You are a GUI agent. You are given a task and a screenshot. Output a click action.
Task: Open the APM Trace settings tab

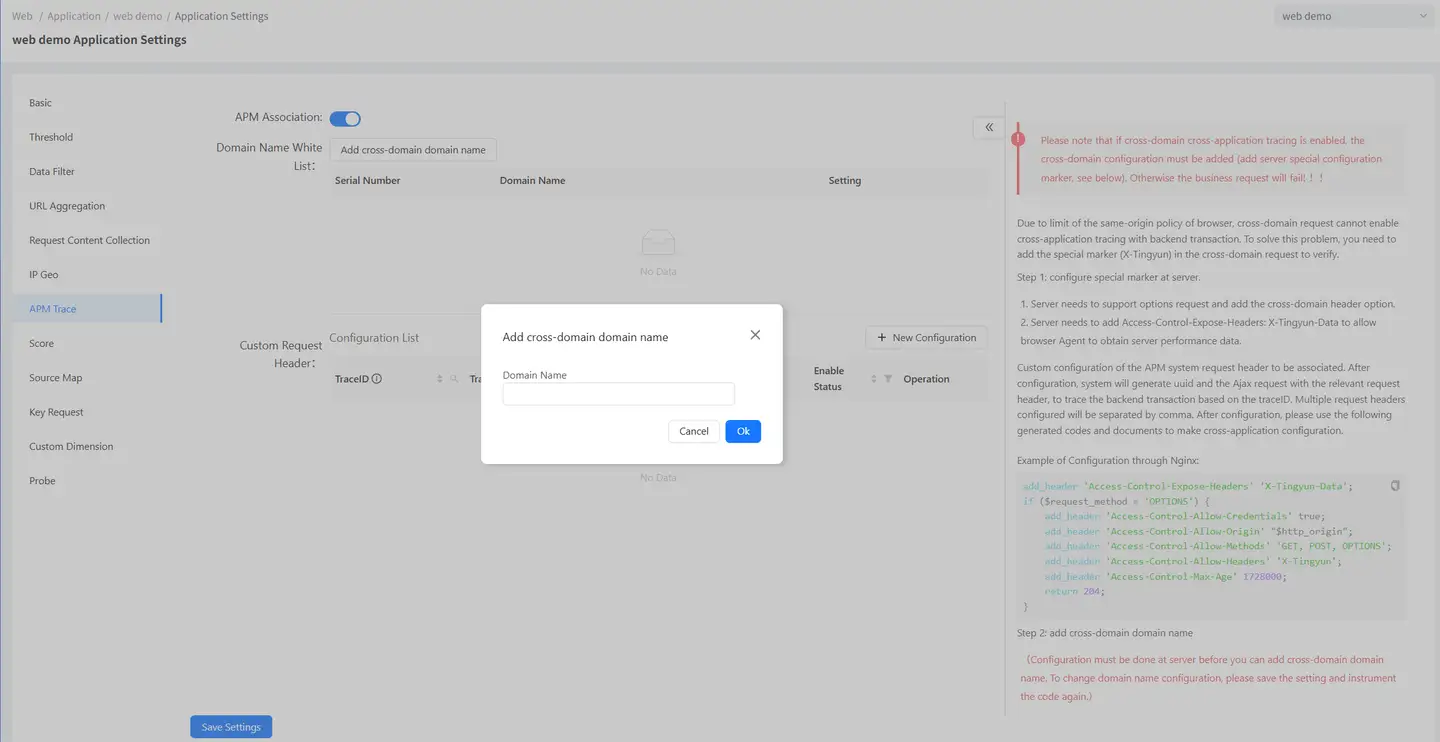point(53,309)
